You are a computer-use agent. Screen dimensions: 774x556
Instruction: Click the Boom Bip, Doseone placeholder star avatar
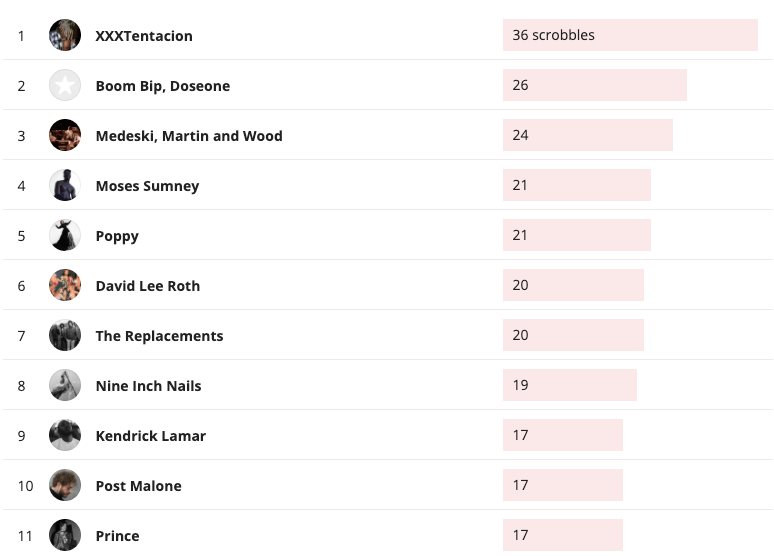(x=65, y=85)
